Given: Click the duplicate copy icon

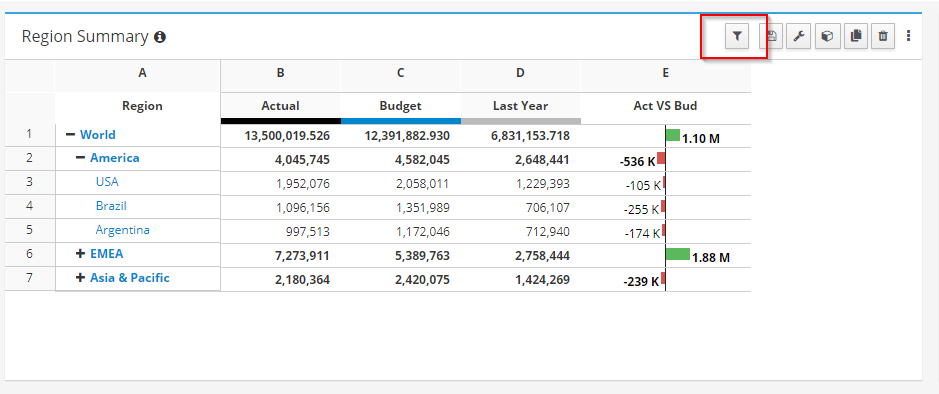Looking at the screenshot, I should pyautogui.click(x=856, y=37).
